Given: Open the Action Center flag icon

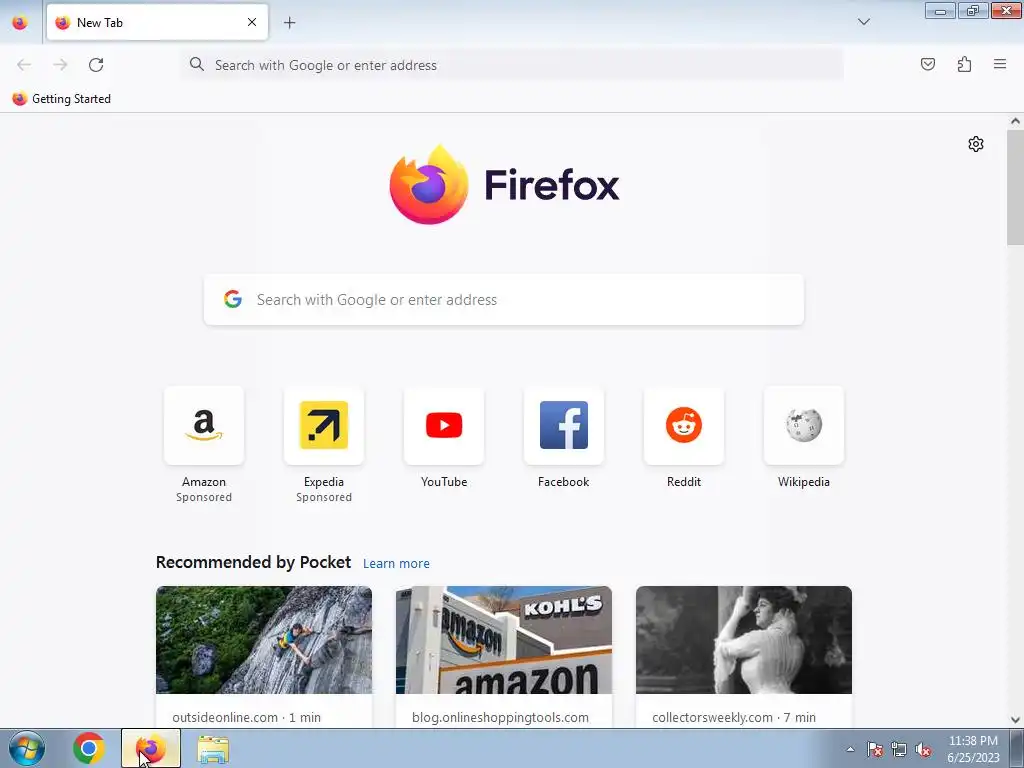Looking at the screenshot, I should (875, 749).
